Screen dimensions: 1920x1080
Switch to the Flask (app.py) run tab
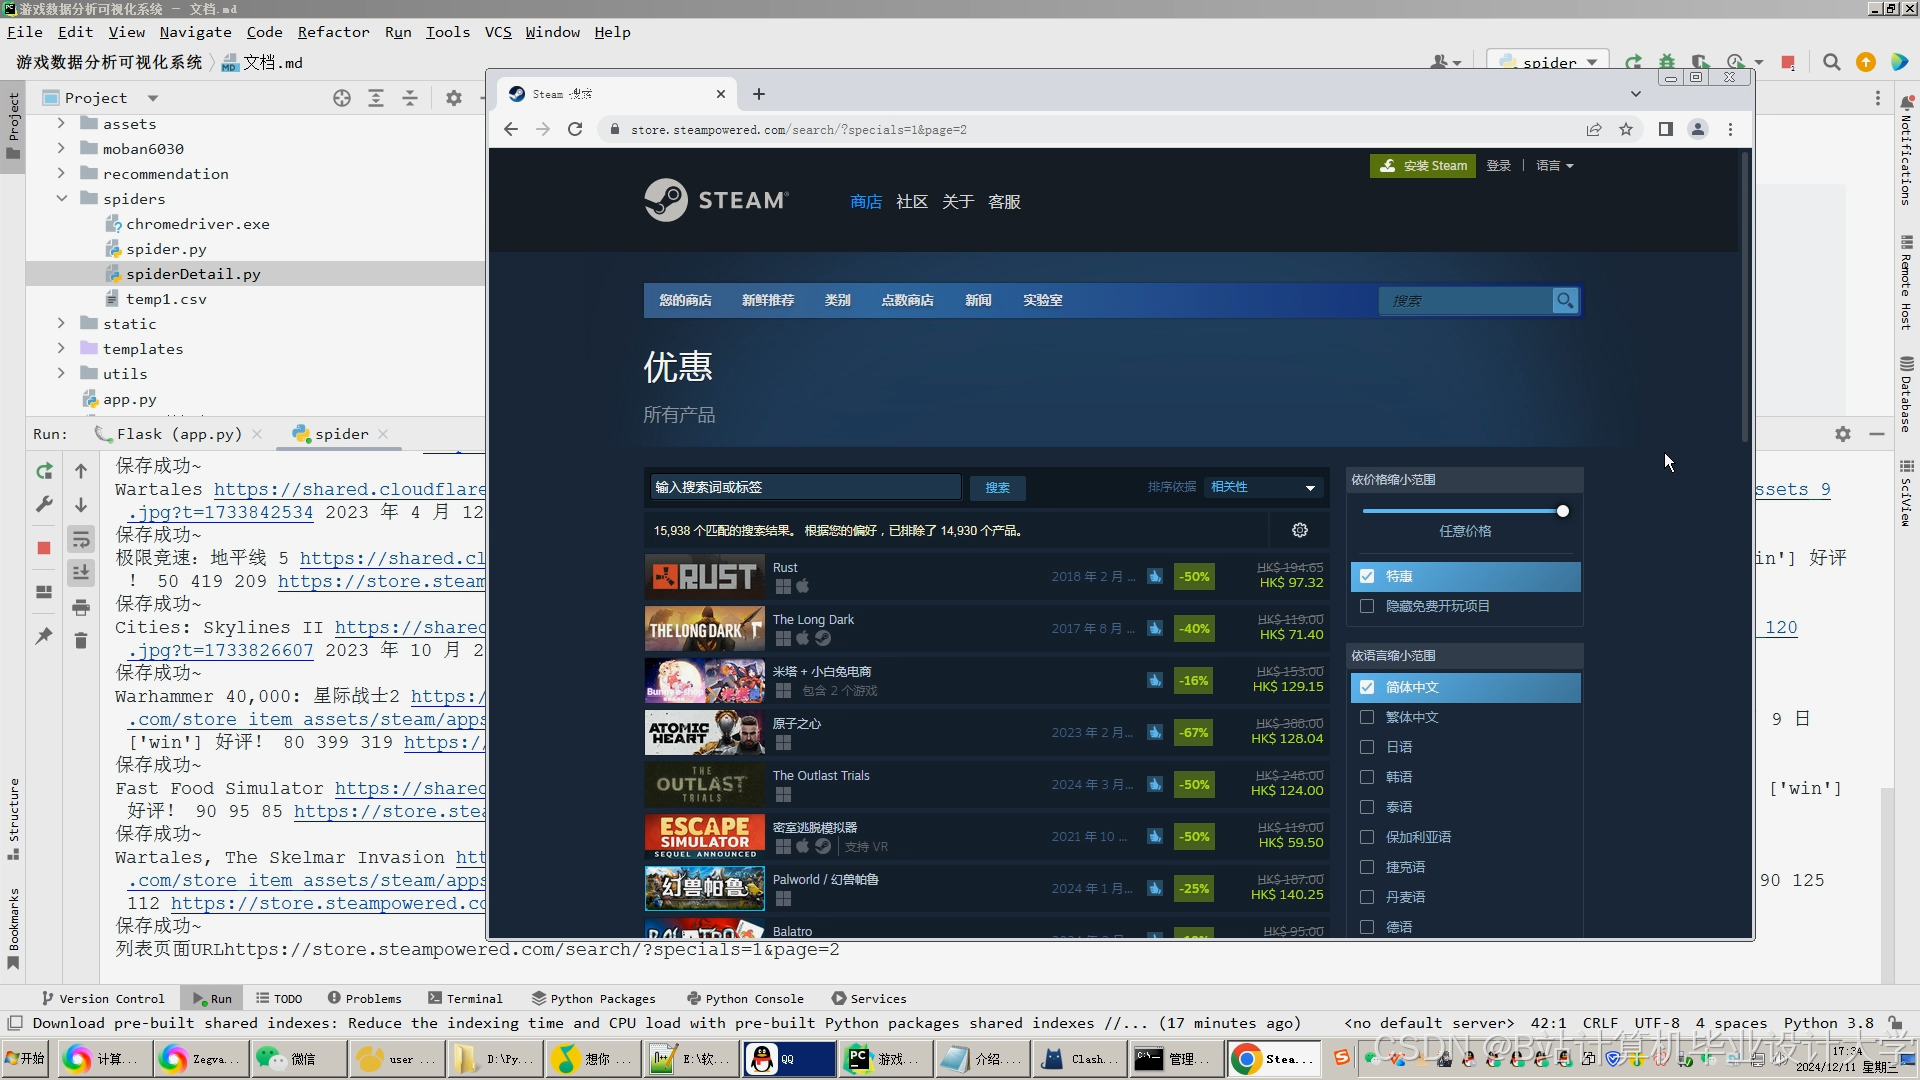pos(178,434)
